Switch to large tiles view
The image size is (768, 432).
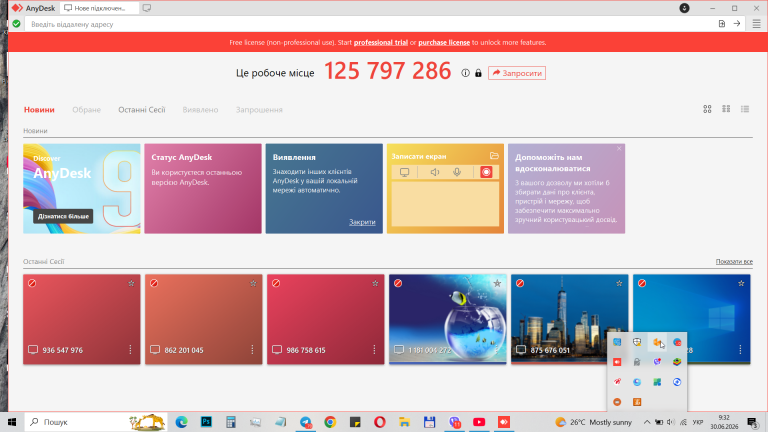[707, 109]
